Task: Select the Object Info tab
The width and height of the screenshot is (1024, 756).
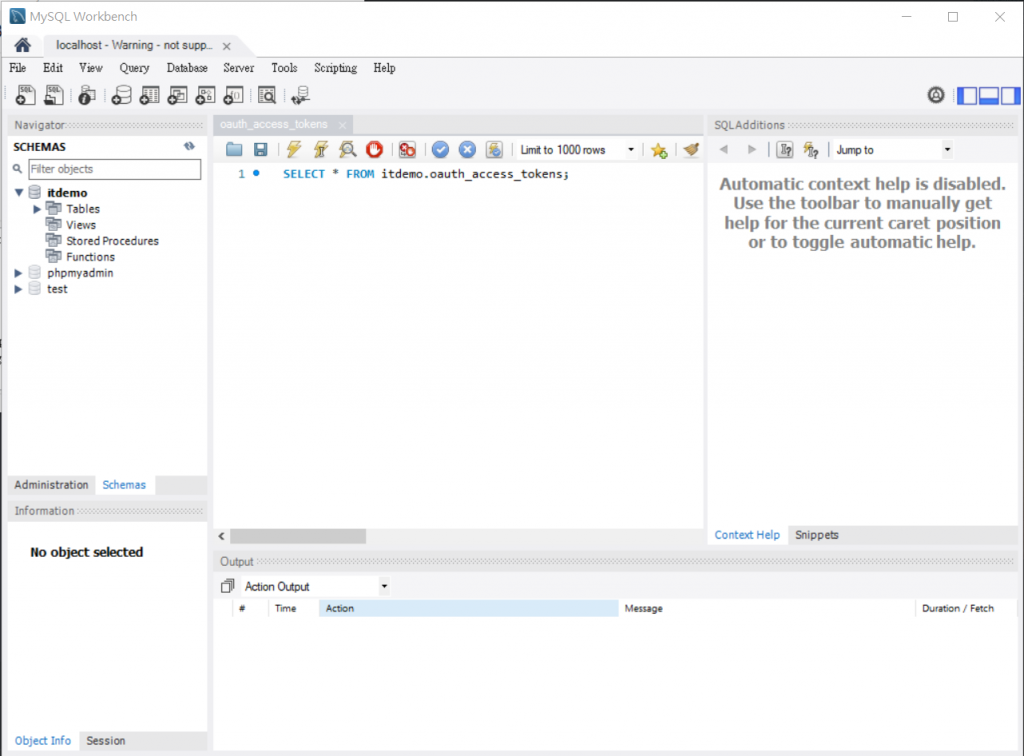Action: [42, 740]
